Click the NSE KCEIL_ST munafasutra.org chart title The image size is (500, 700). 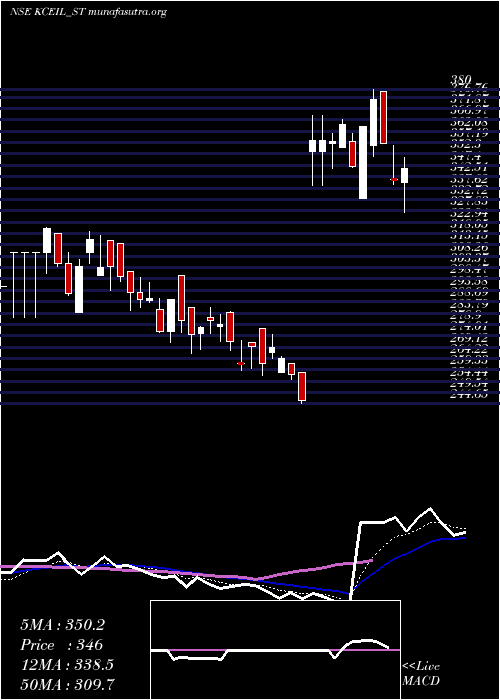[x=88, y=12]
